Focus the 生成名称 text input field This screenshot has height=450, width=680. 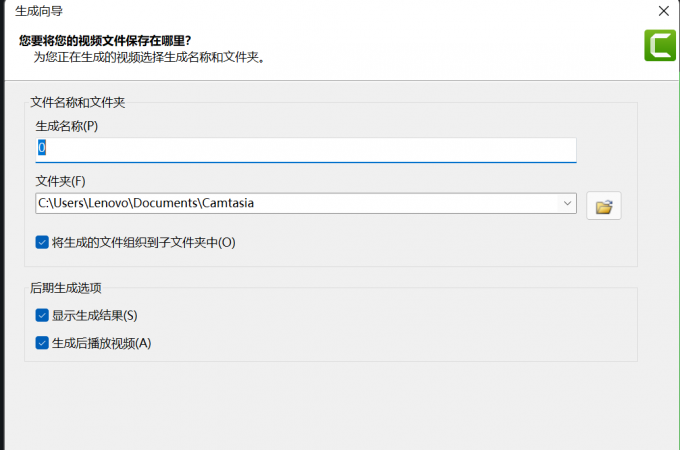click(x=305, y=148)
